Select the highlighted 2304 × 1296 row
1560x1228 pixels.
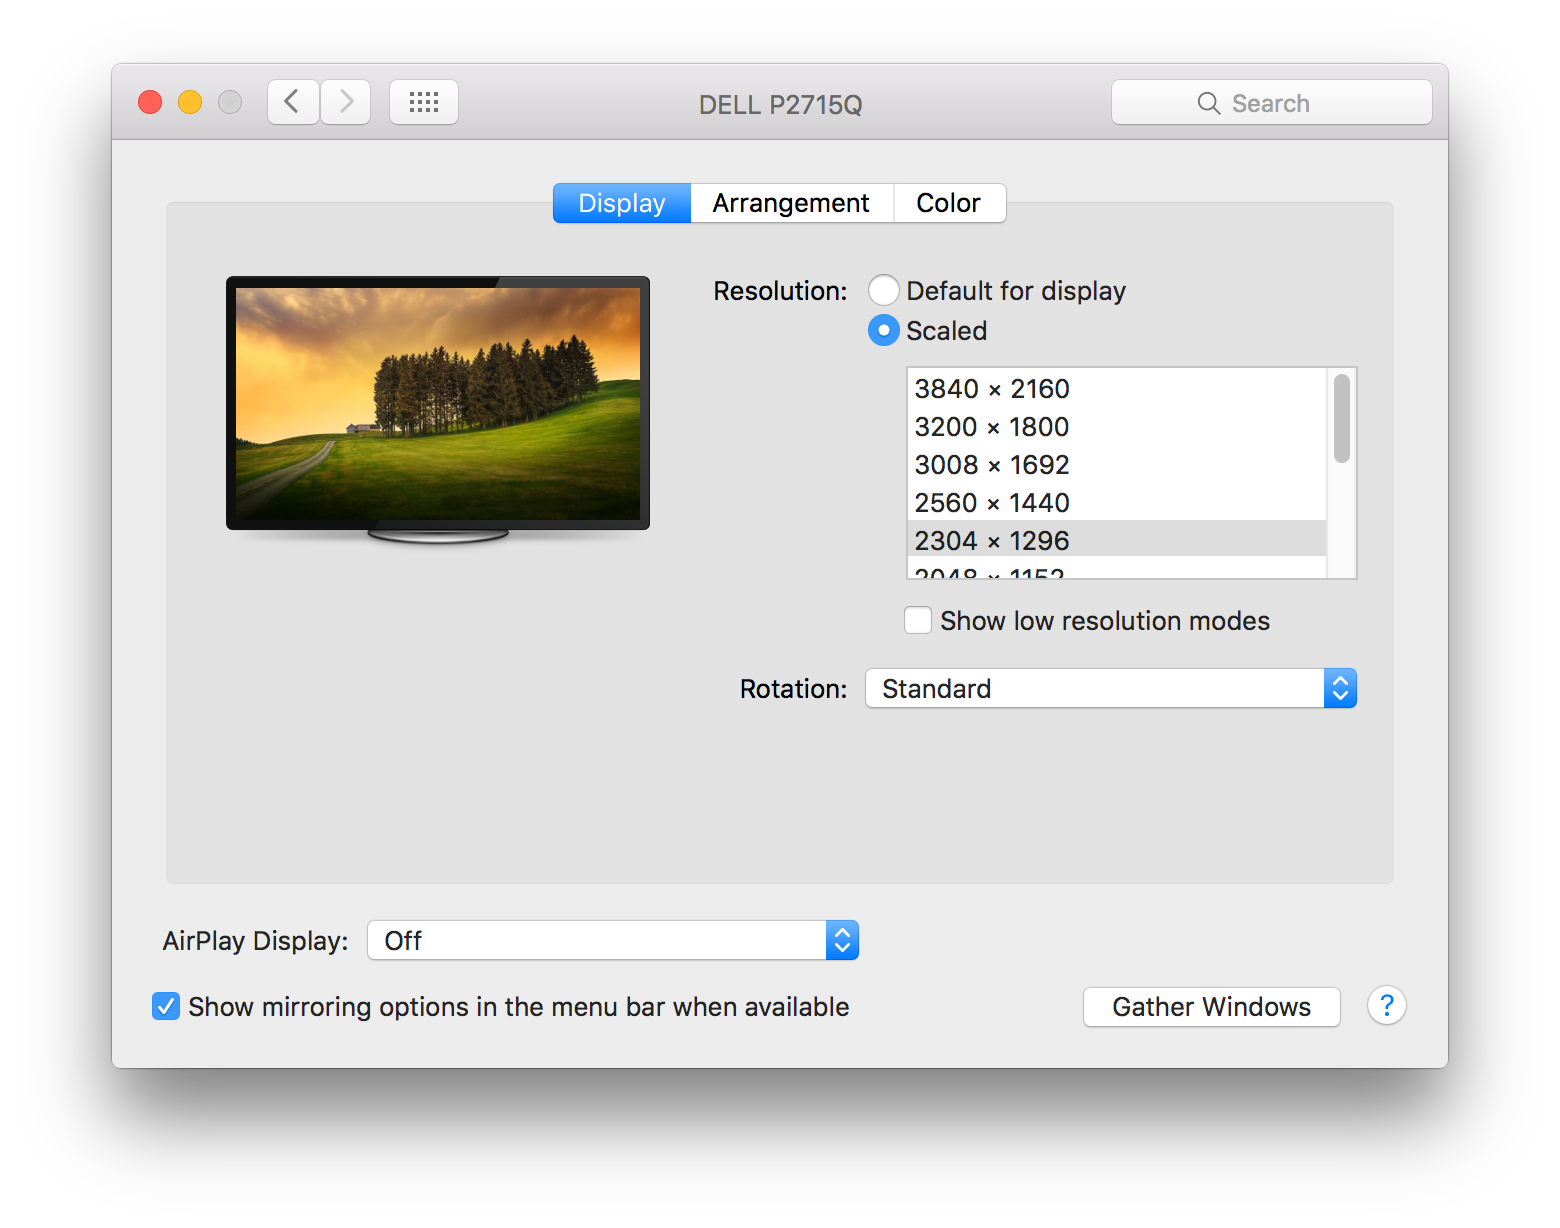click(x=1116, y=540)
